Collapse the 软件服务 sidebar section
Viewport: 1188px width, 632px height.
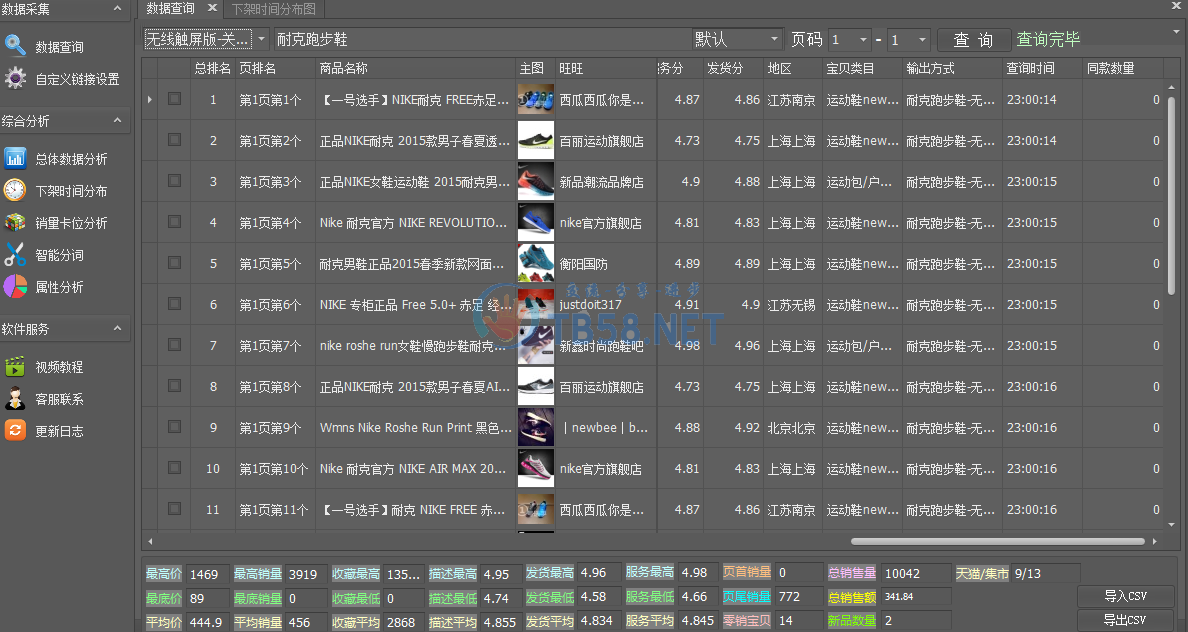point(117,328)
